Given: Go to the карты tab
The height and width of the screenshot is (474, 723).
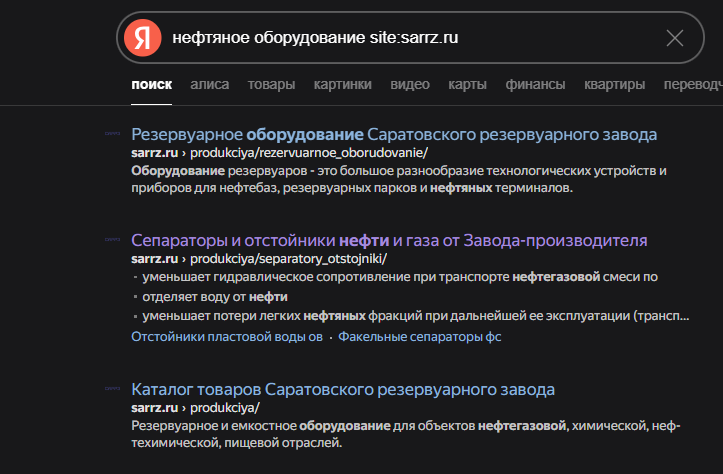Looking at the screenshot, I should click(x=467, y=85).
